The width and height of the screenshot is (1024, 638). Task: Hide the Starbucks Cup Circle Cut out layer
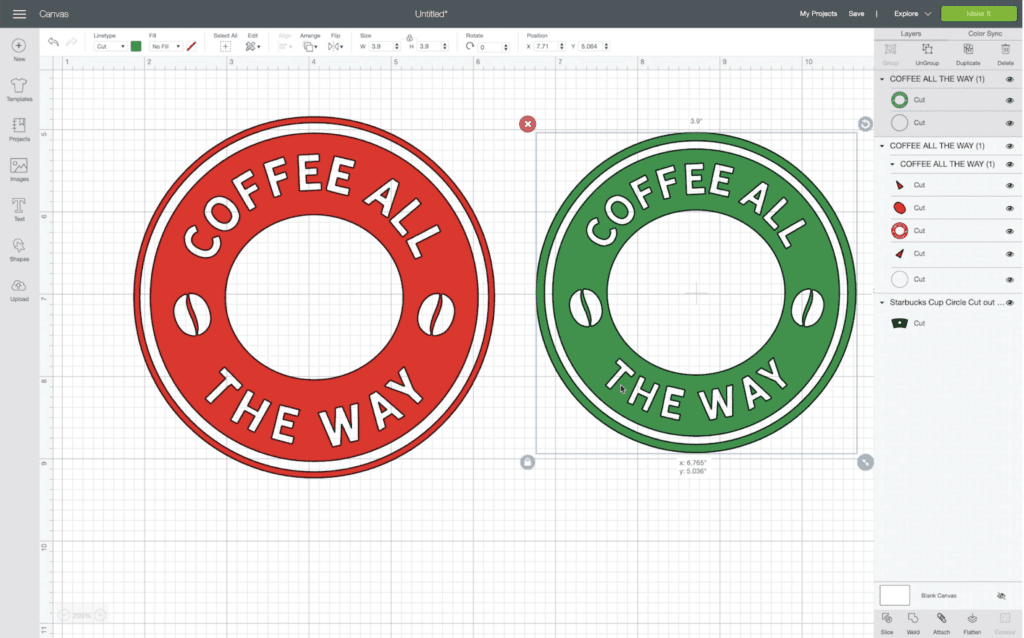(1010, 302)
